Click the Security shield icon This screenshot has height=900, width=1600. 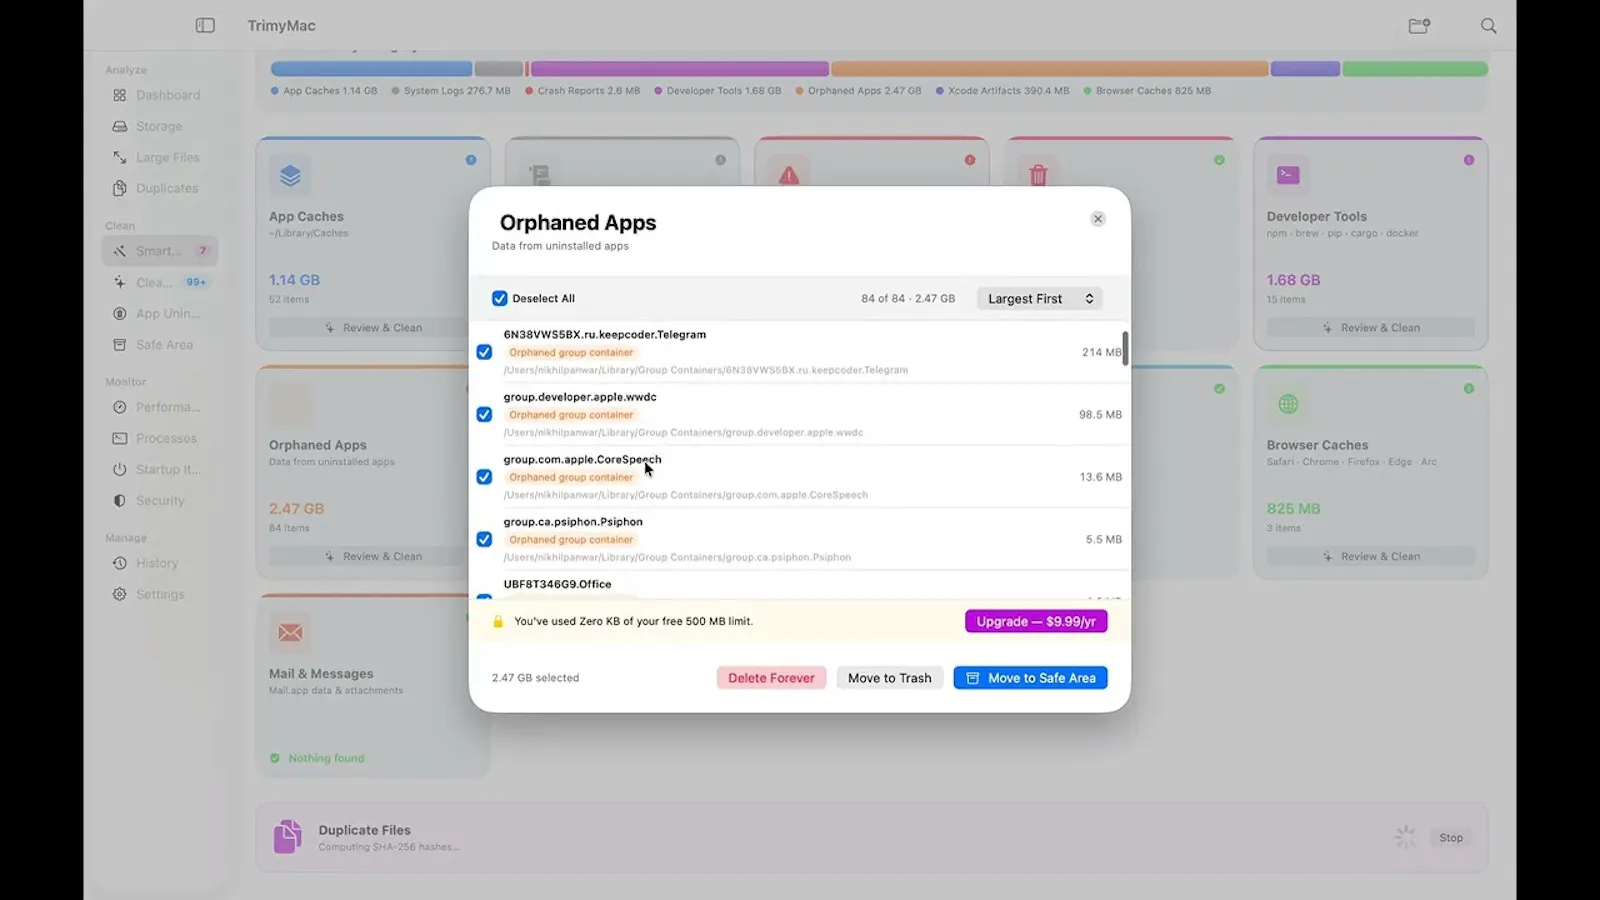pos(120,500)
